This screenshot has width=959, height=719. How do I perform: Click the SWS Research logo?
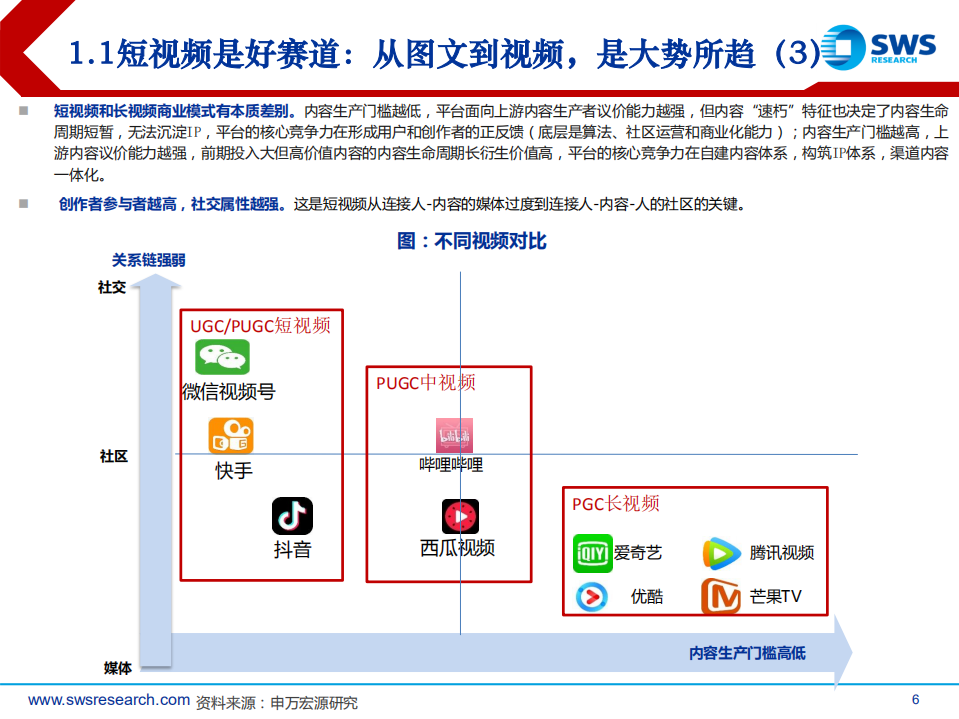click(886, 47)
